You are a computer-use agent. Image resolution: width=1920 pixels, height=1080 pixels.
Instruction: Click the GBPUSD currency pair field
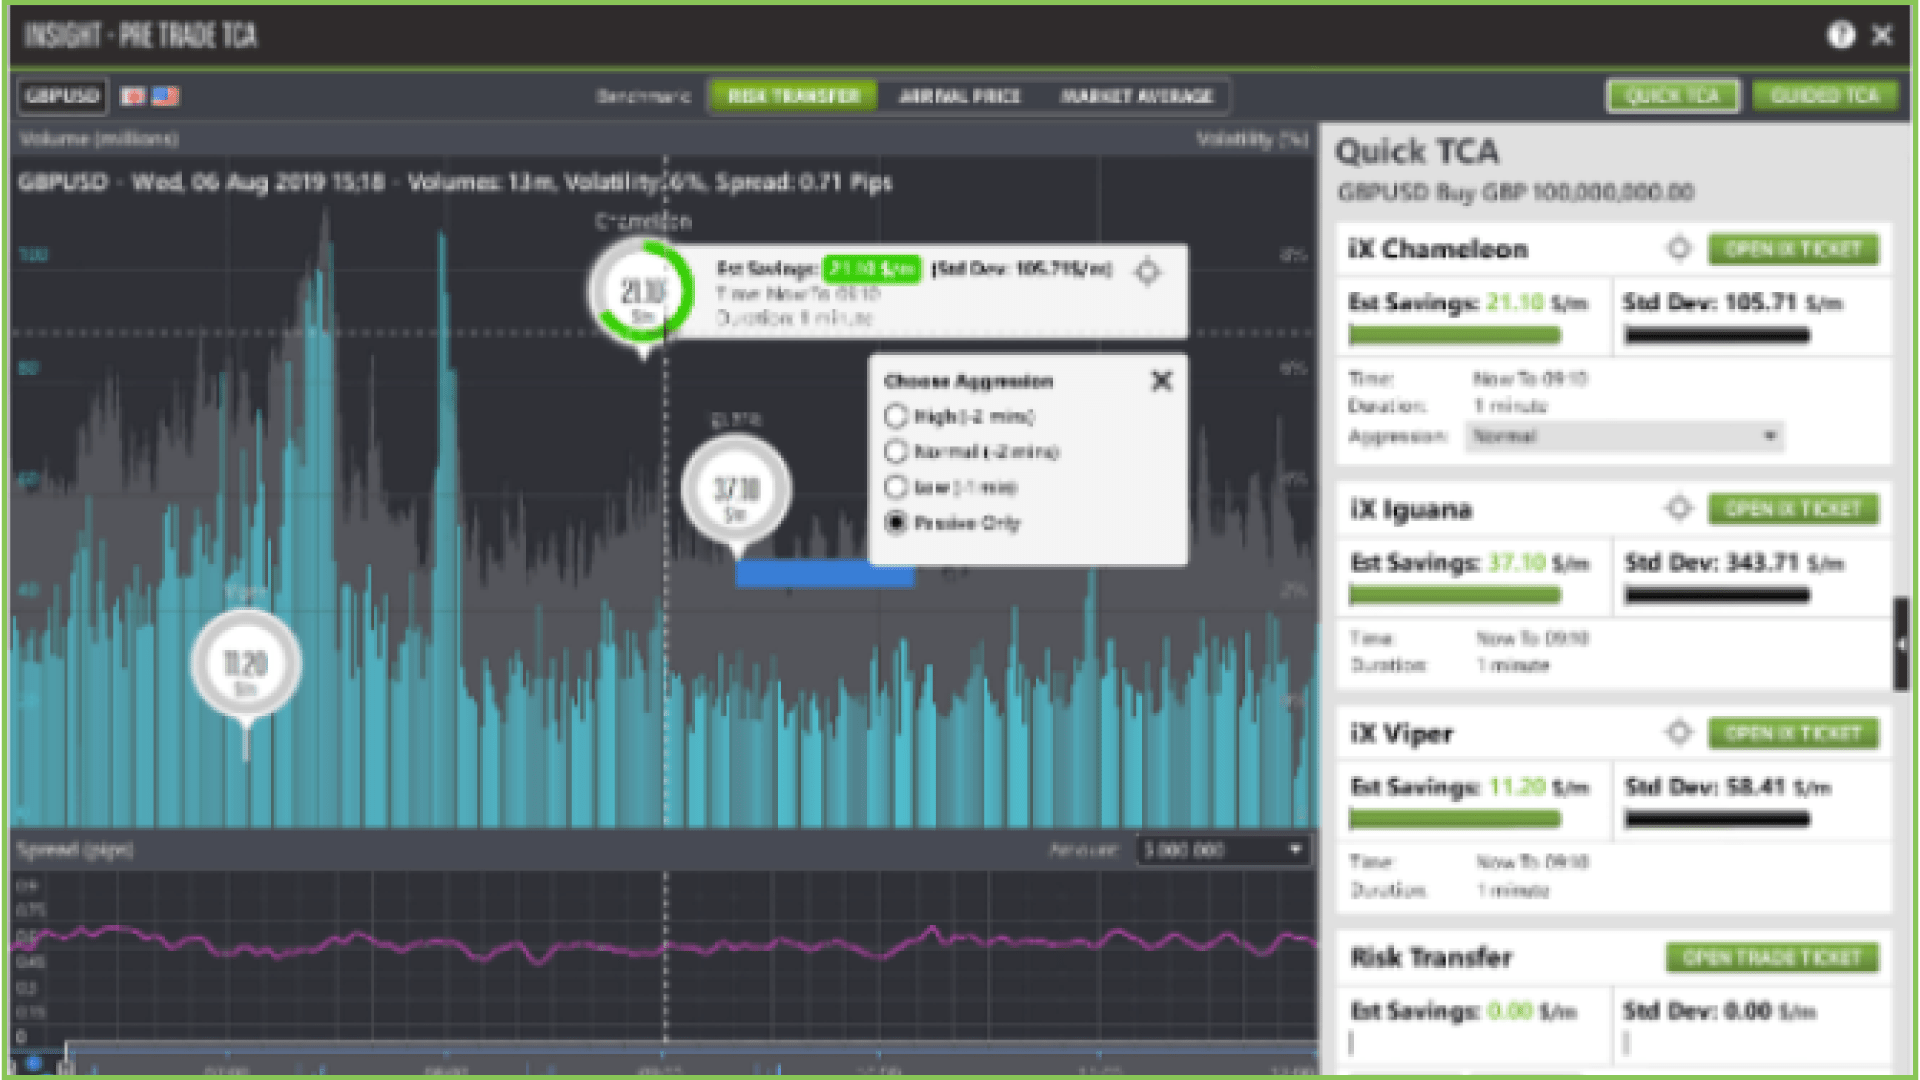[62, 96]
